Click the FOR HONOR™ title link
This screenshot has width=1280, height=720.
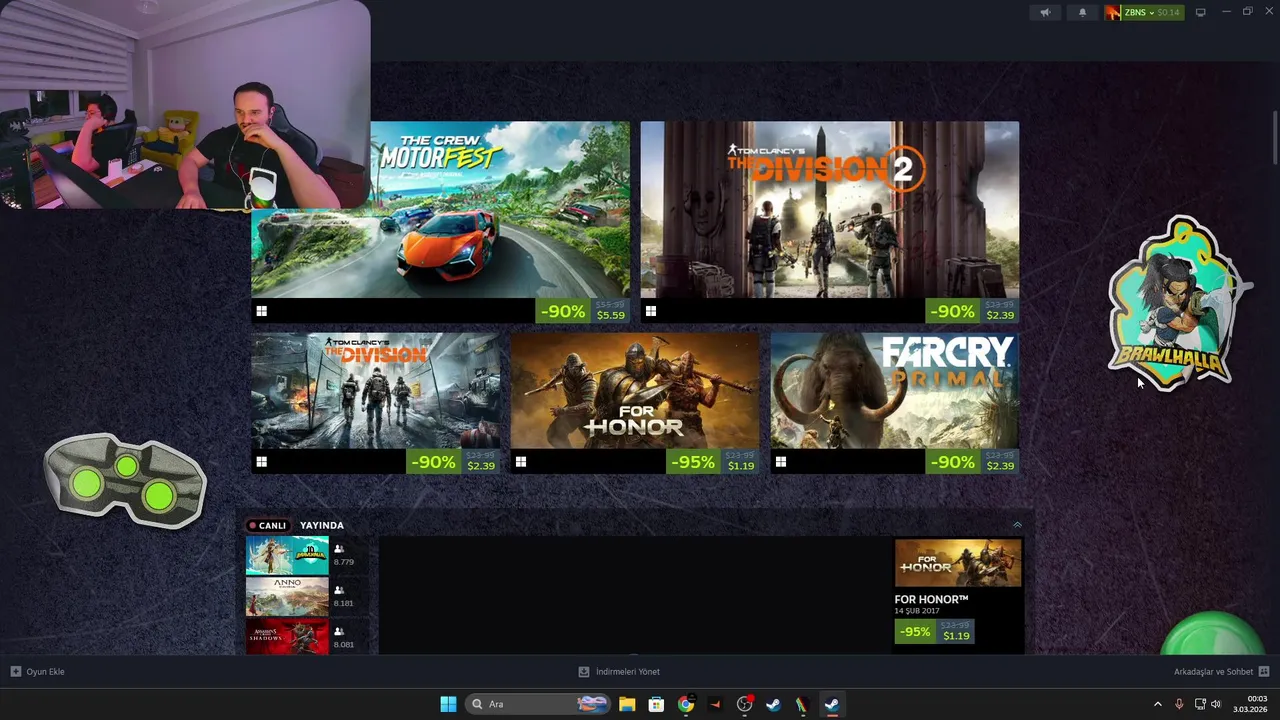click(931, 600)
